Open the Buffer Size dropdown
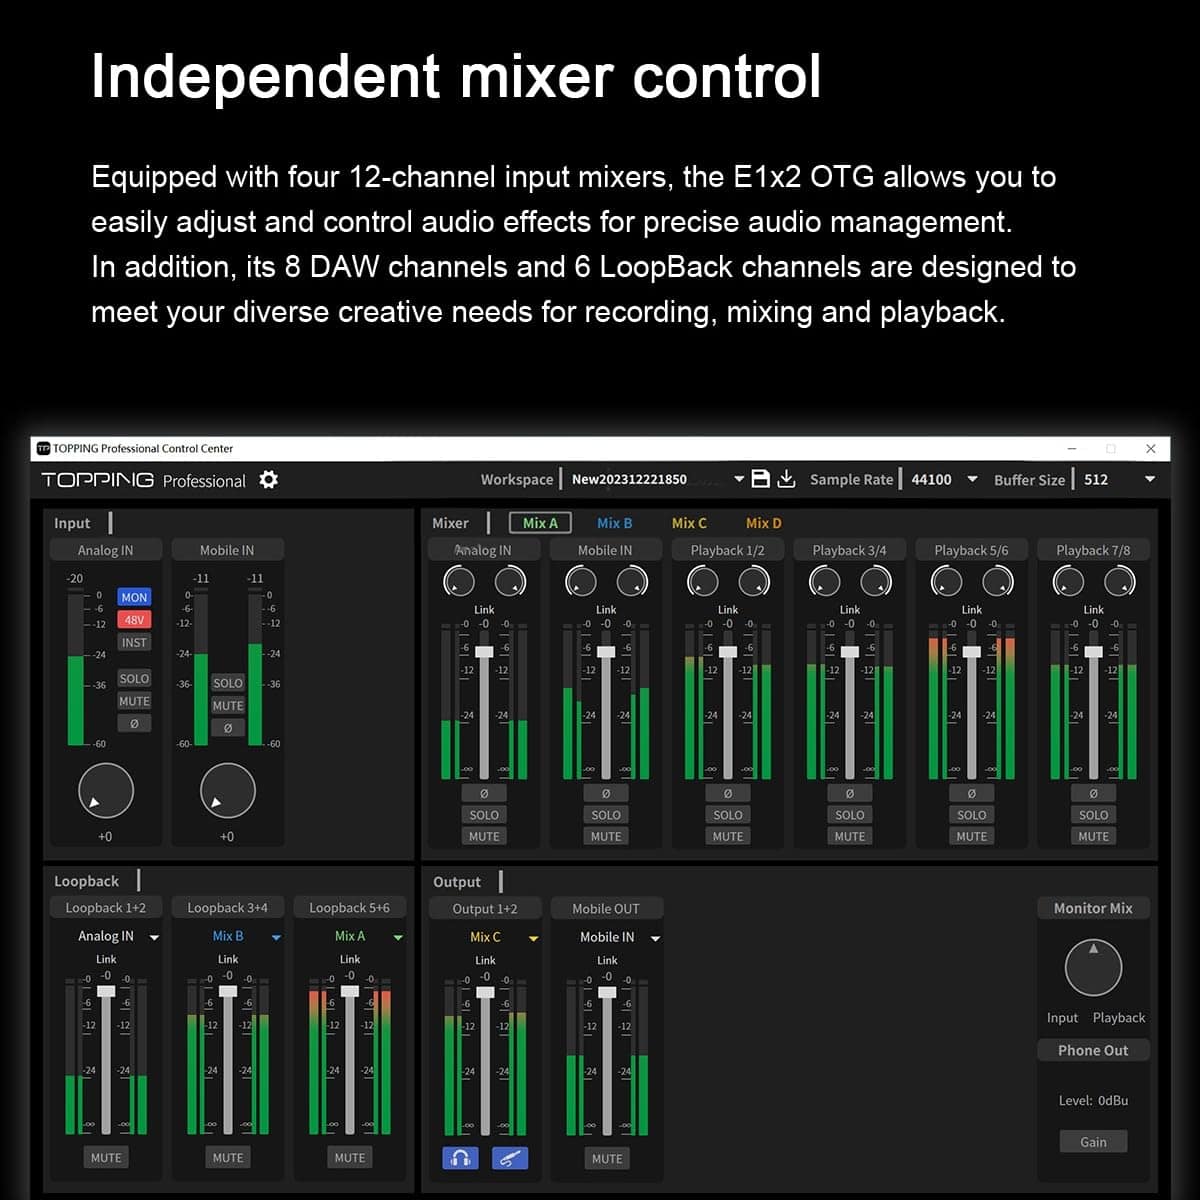 click(1150, 480)
